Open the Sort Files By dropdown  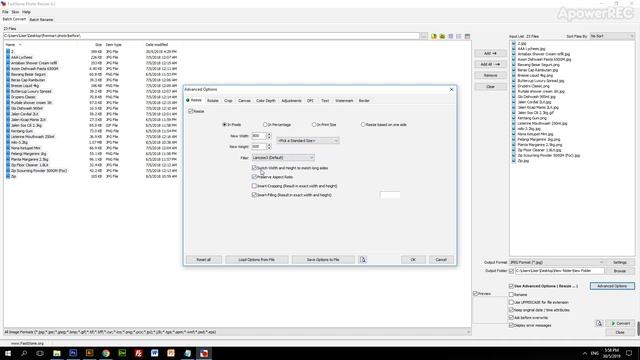(612, 36)
